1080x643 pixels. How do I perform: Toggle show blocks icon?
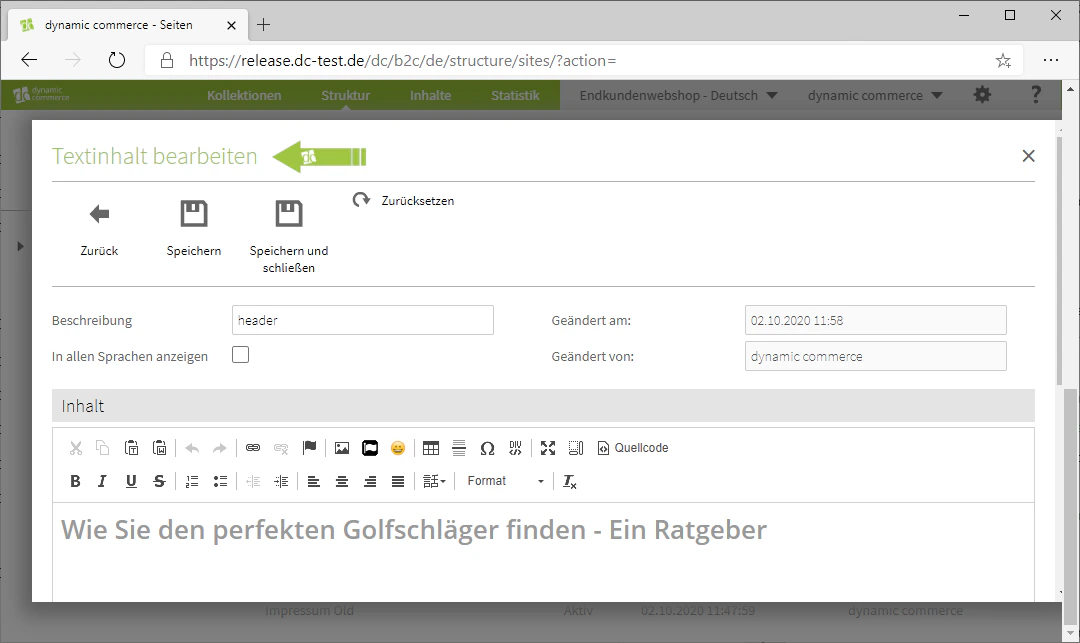tap(576, 448)
